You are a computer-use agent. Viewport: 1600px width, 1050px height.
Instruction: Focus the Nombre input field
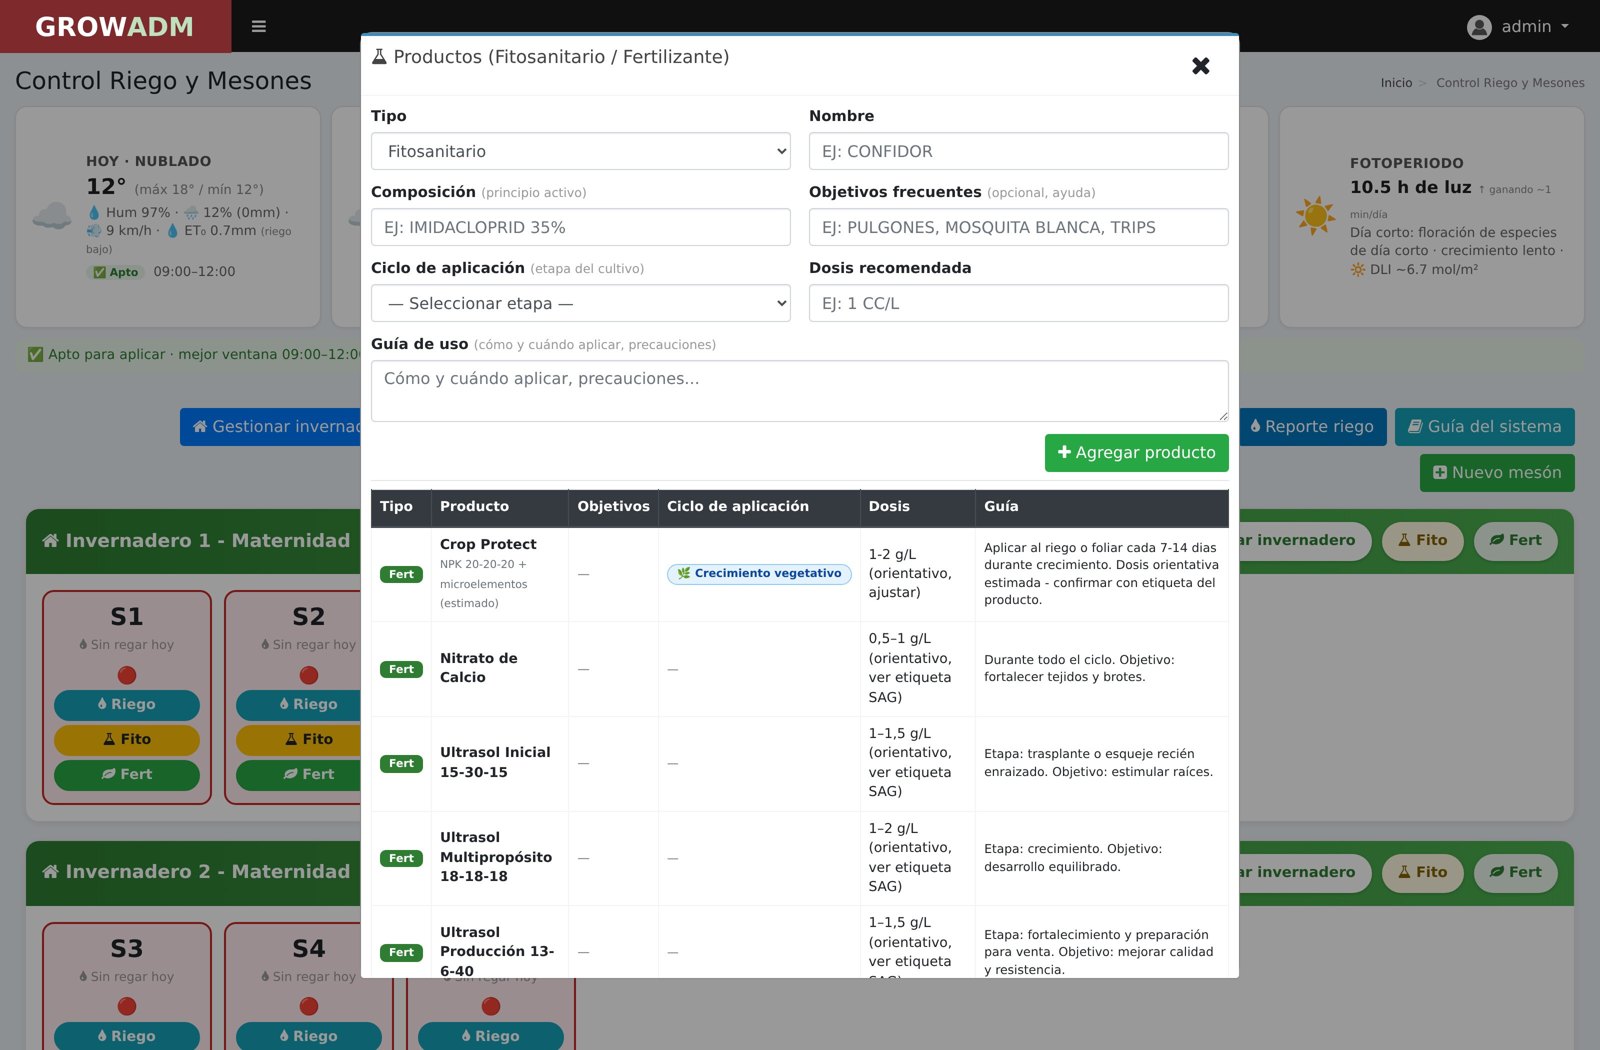pos(1019,151)
